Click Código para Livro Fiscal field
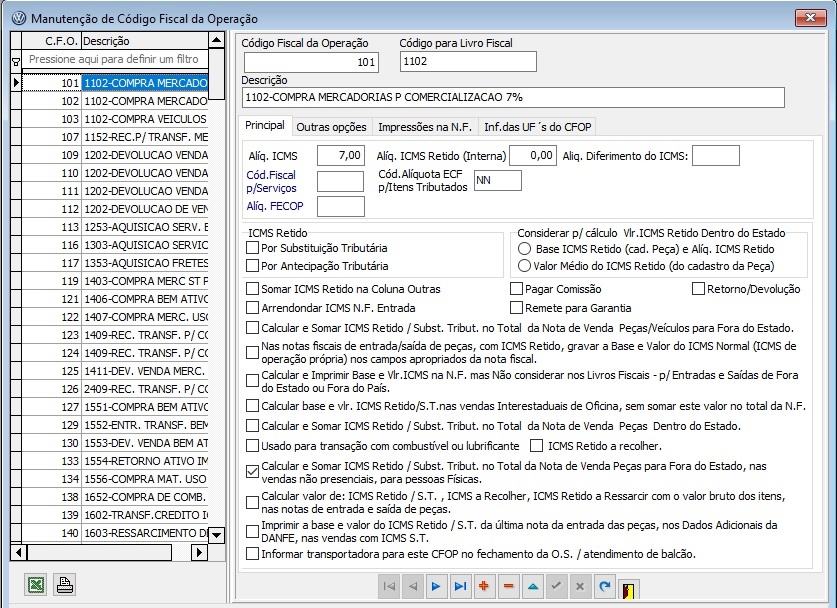837x608 pixels. [468, 61]
